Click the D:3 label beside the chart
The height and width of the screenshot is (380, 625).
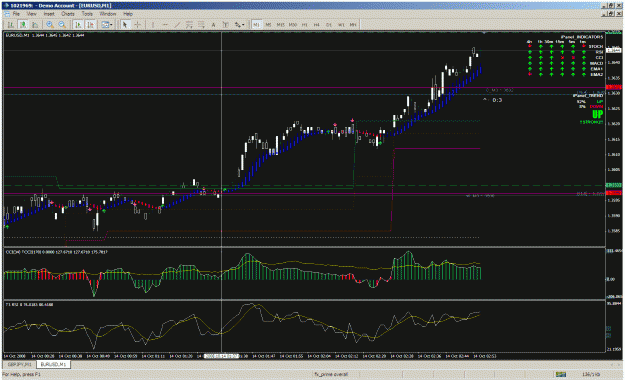(x=497, y=100)
